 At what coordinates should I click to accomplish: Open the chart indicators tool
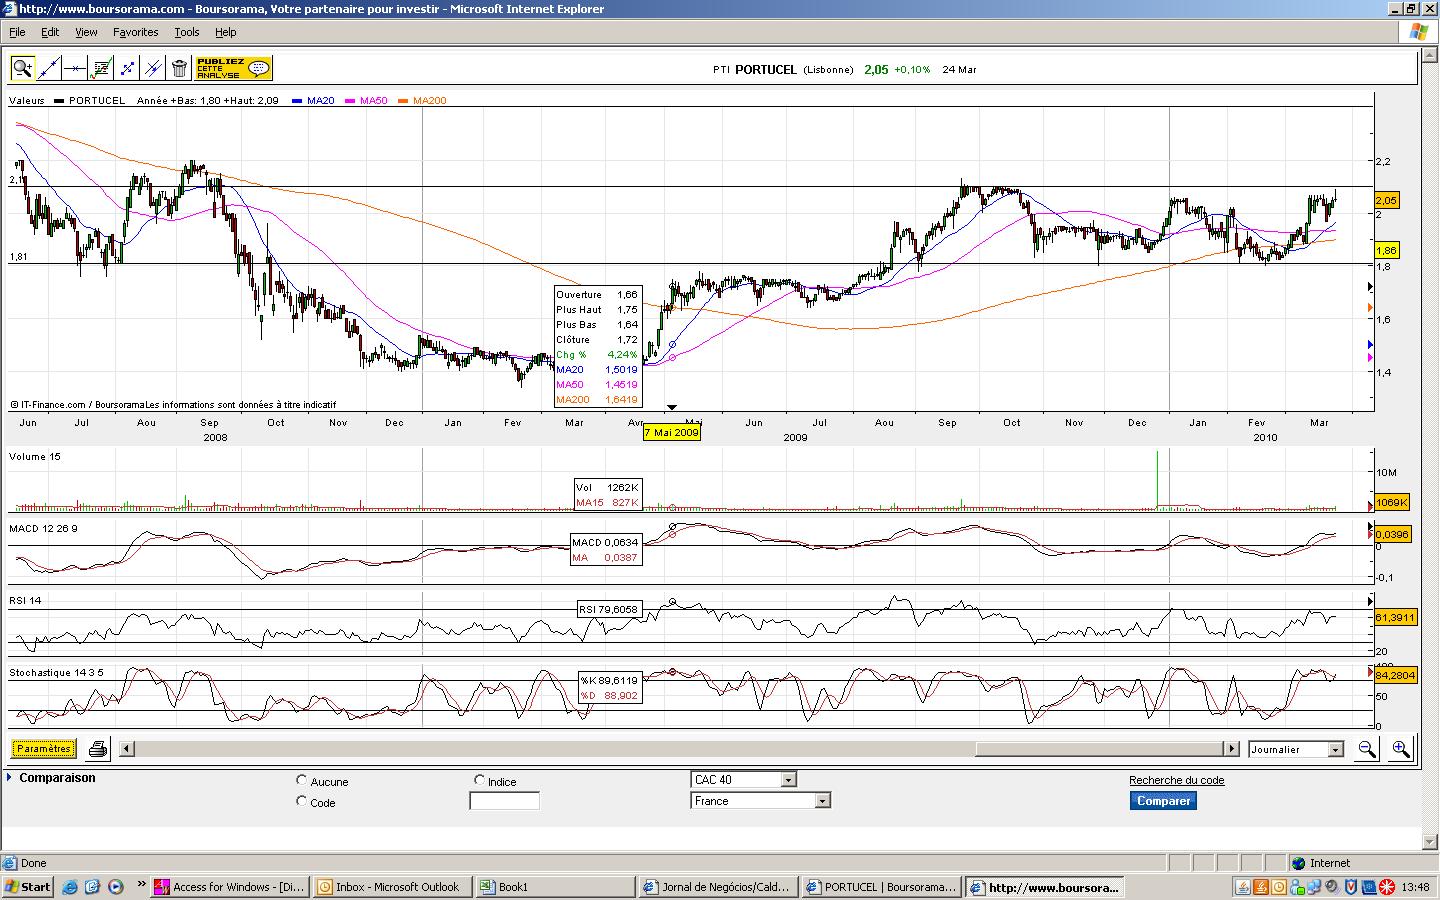pyautogui.click(x=101, y=68)
